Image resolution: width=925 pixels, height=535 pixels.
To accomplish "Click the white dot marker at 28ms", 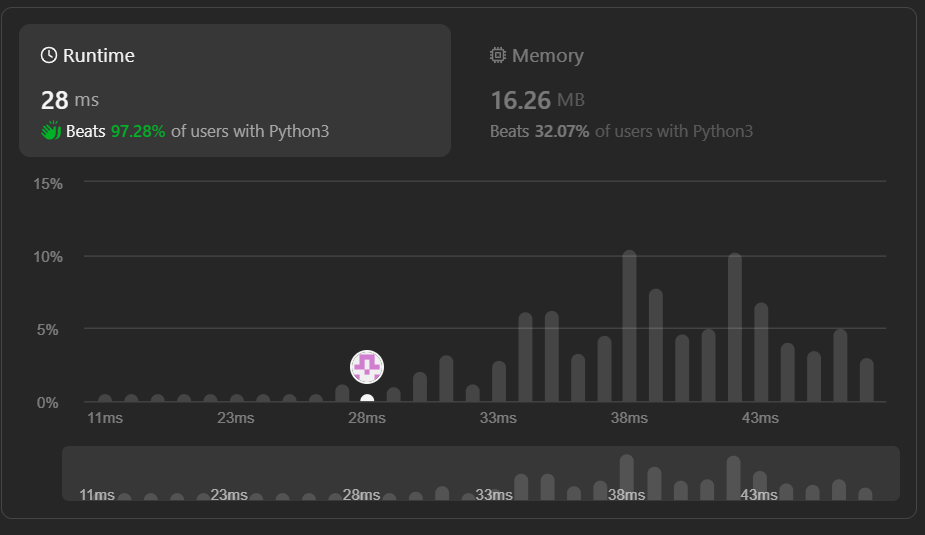I will 367,400.
